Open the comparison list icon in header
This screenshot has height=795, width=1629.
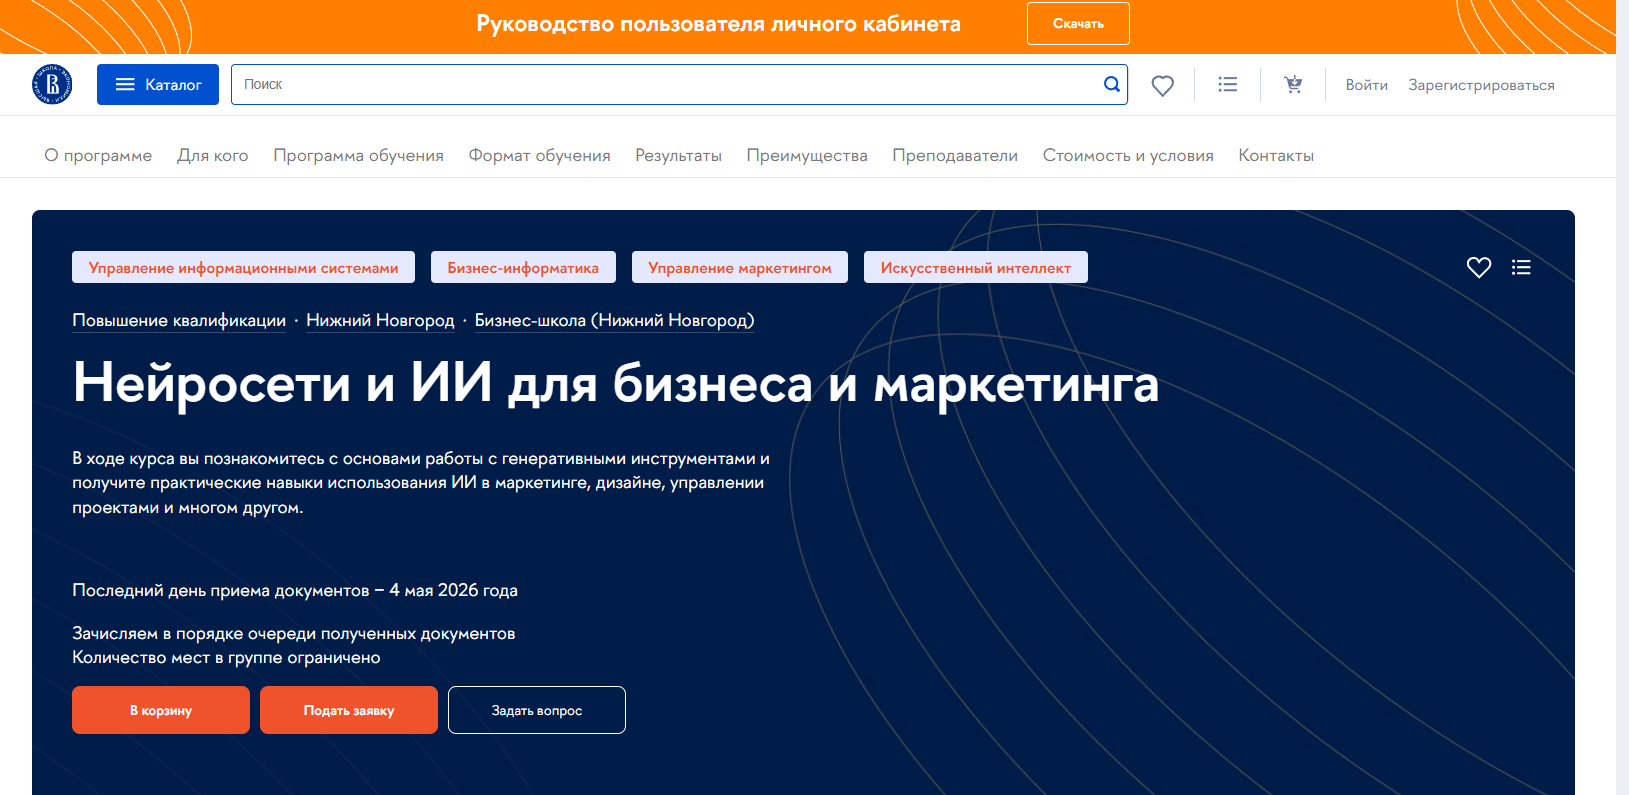tap(1227, 85)
